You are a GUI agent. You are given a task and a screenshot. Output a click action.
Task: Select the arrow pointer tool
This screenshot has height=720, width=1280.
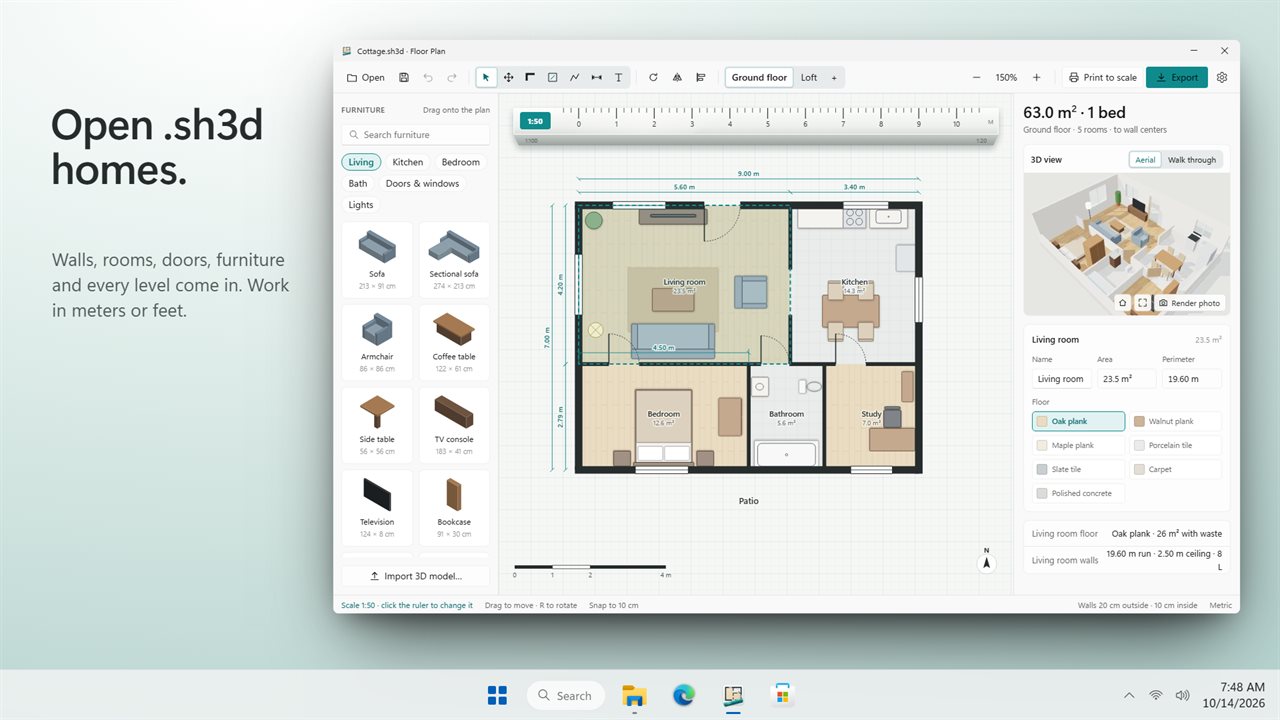486,77
